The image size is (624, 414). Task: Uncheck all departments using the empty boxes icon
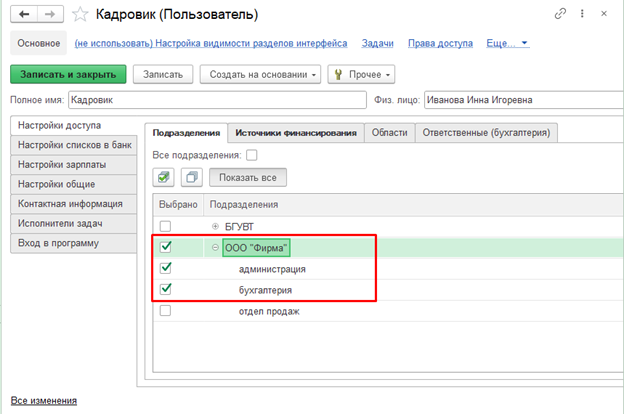pos(192,177)
